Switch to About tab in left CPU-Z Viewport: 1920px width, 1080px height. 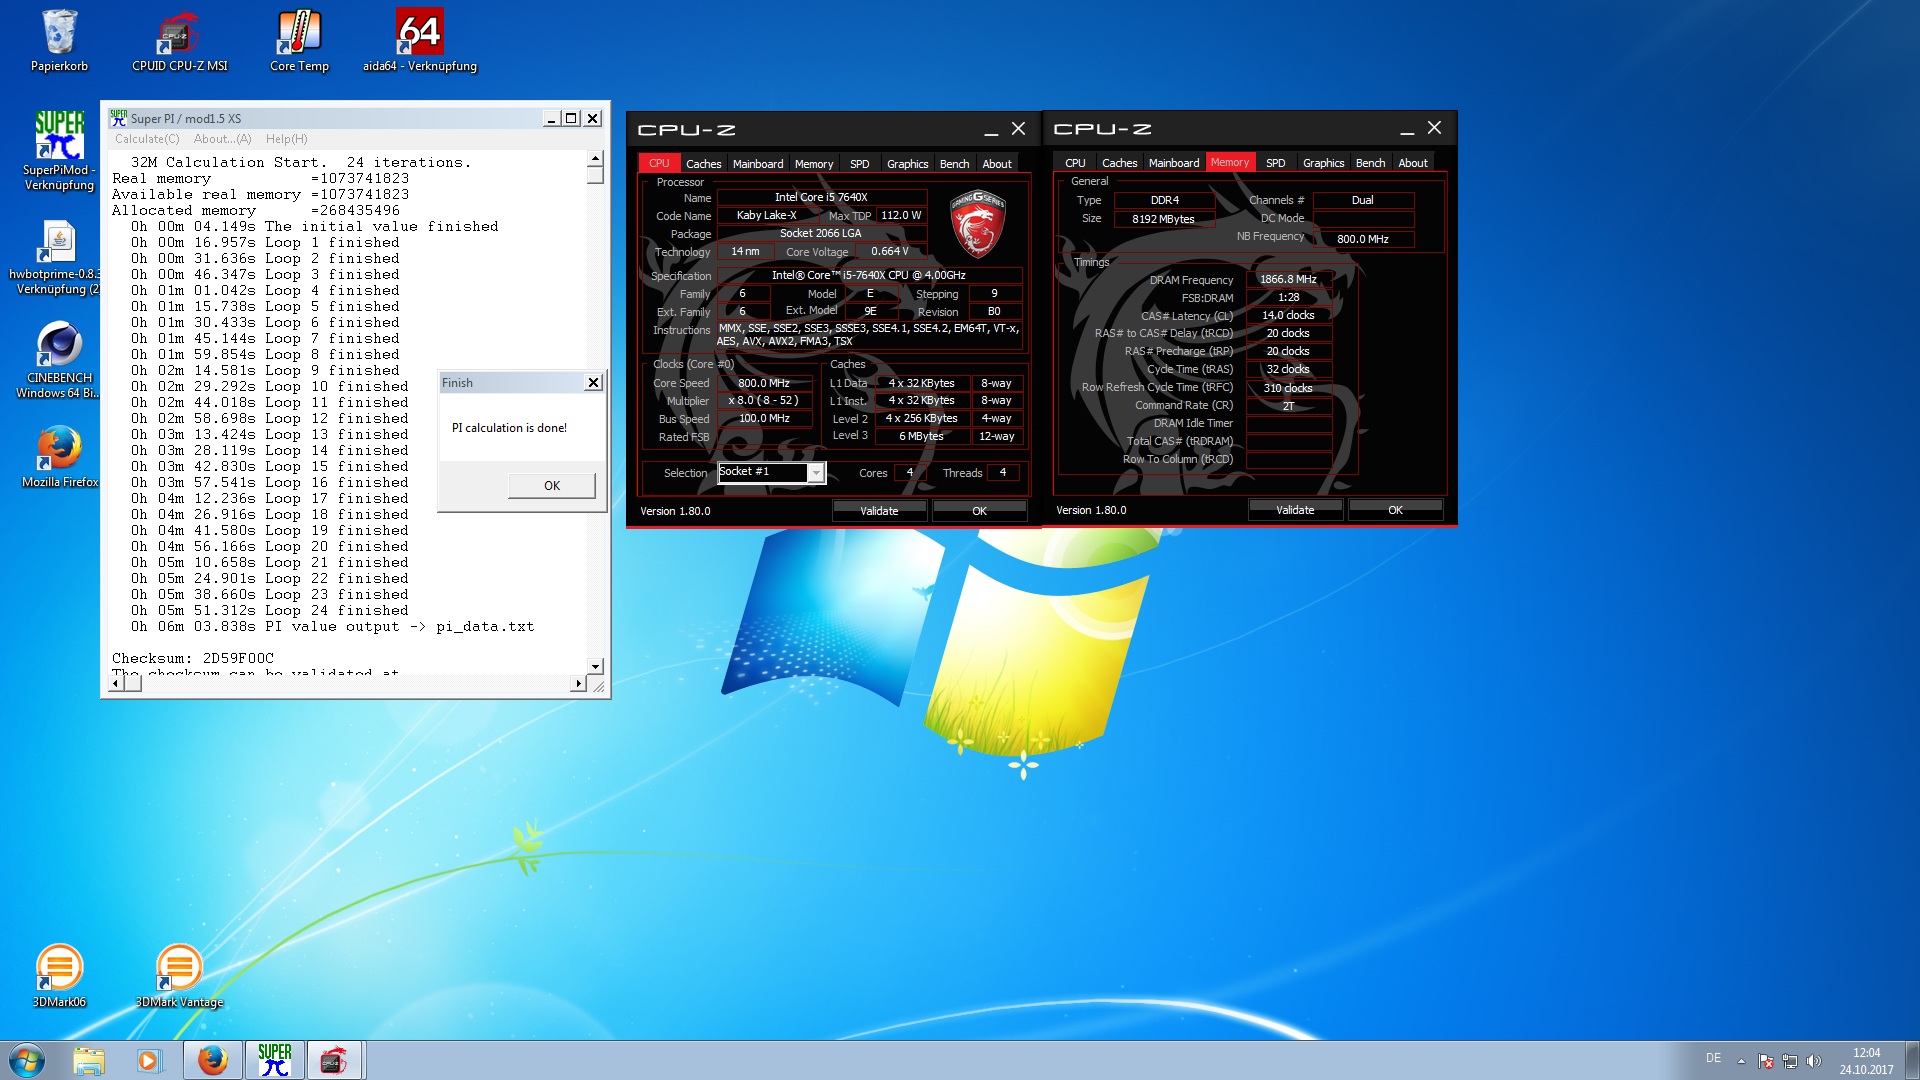click(x=996, y=164)
